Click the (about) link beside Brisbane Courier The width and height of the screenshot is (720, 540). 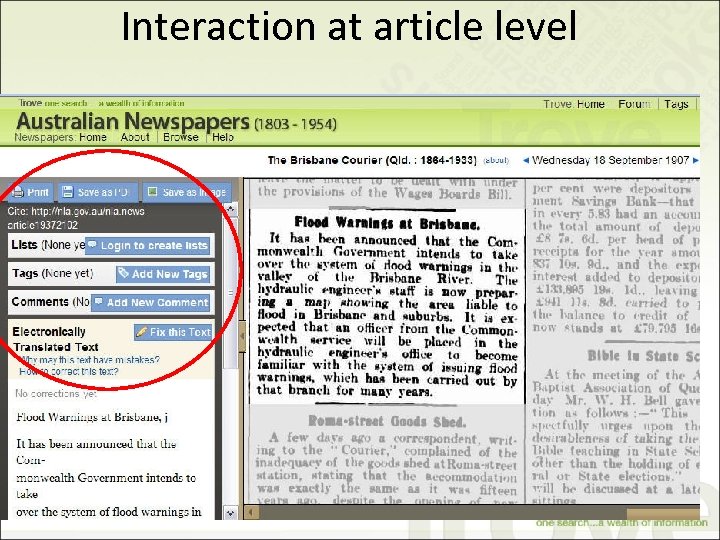point(496,160)
